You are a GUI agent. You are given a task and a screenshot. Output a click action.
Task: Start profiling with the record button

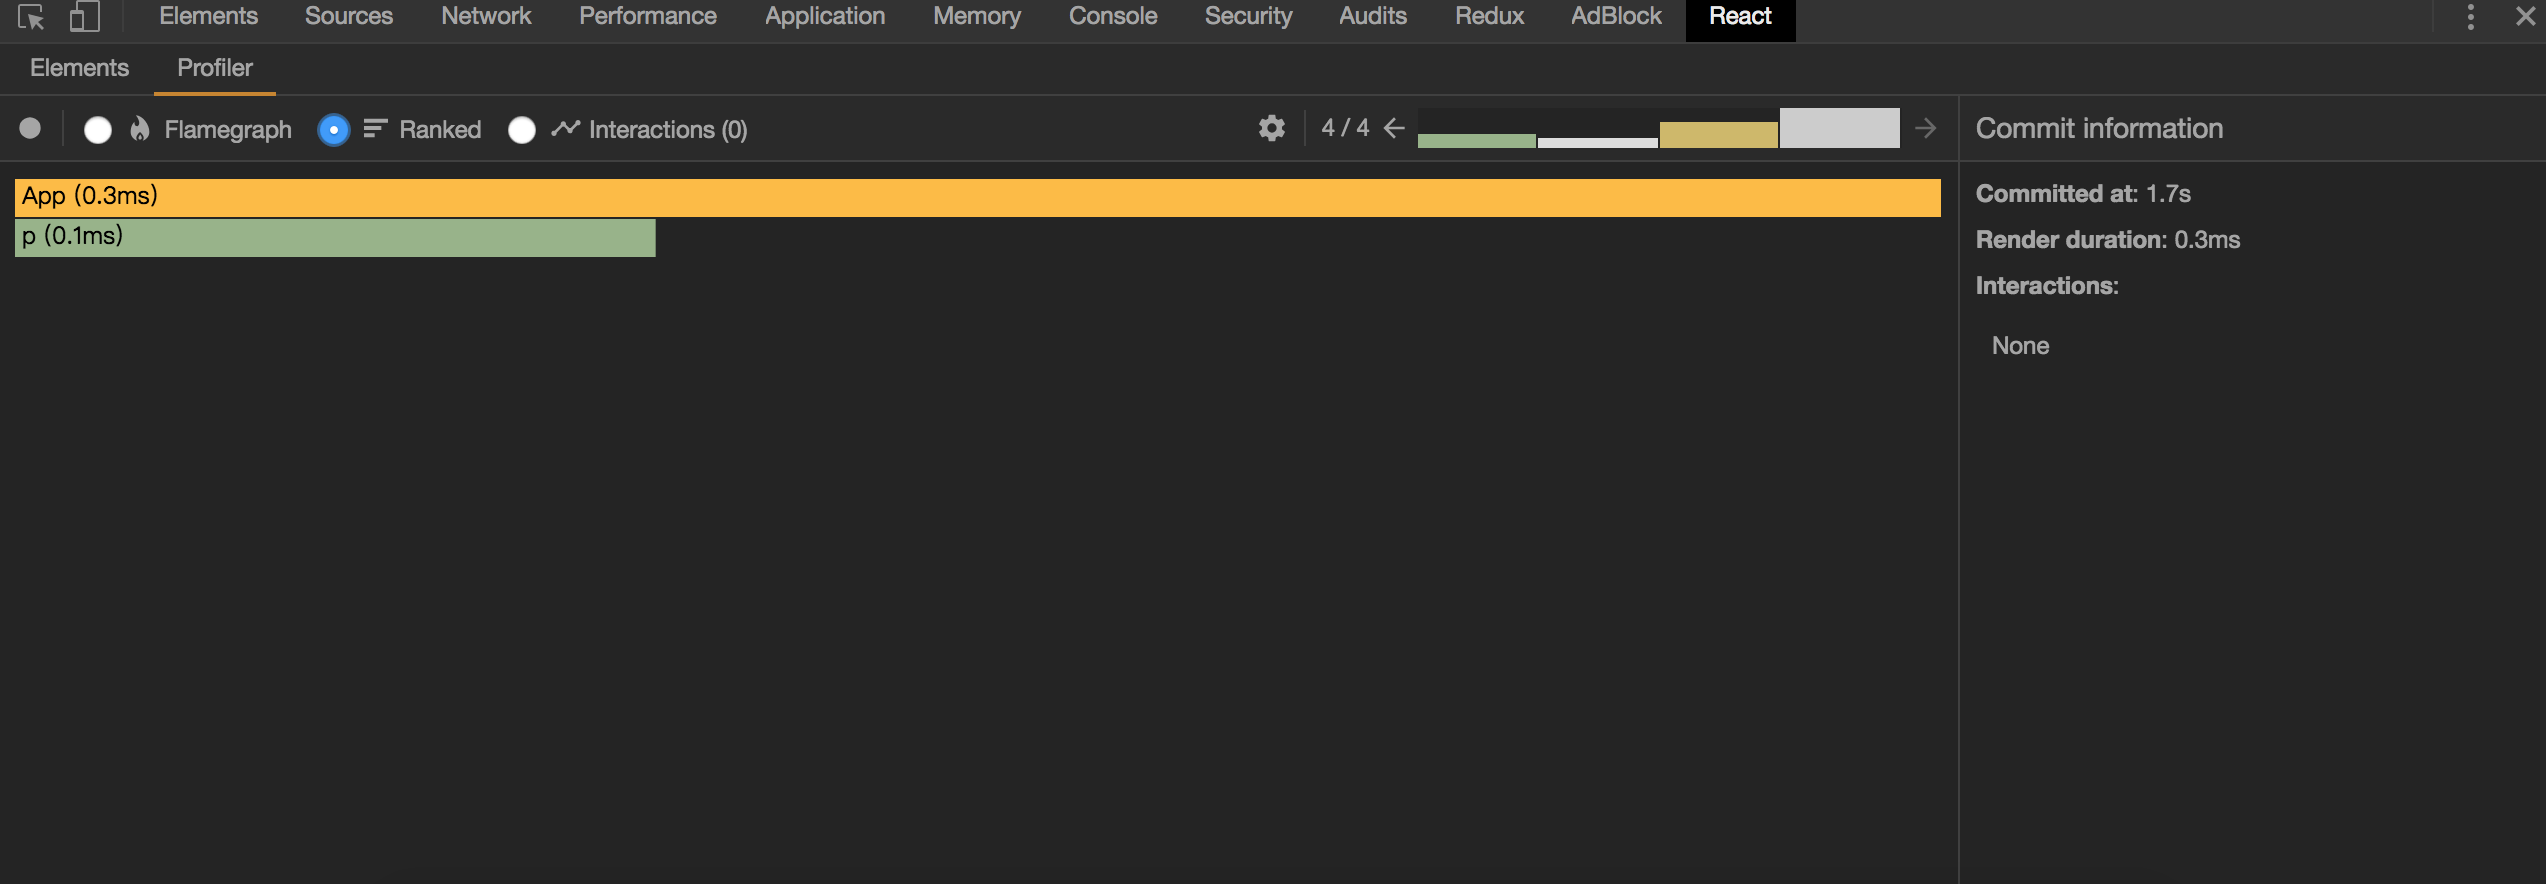30,128
